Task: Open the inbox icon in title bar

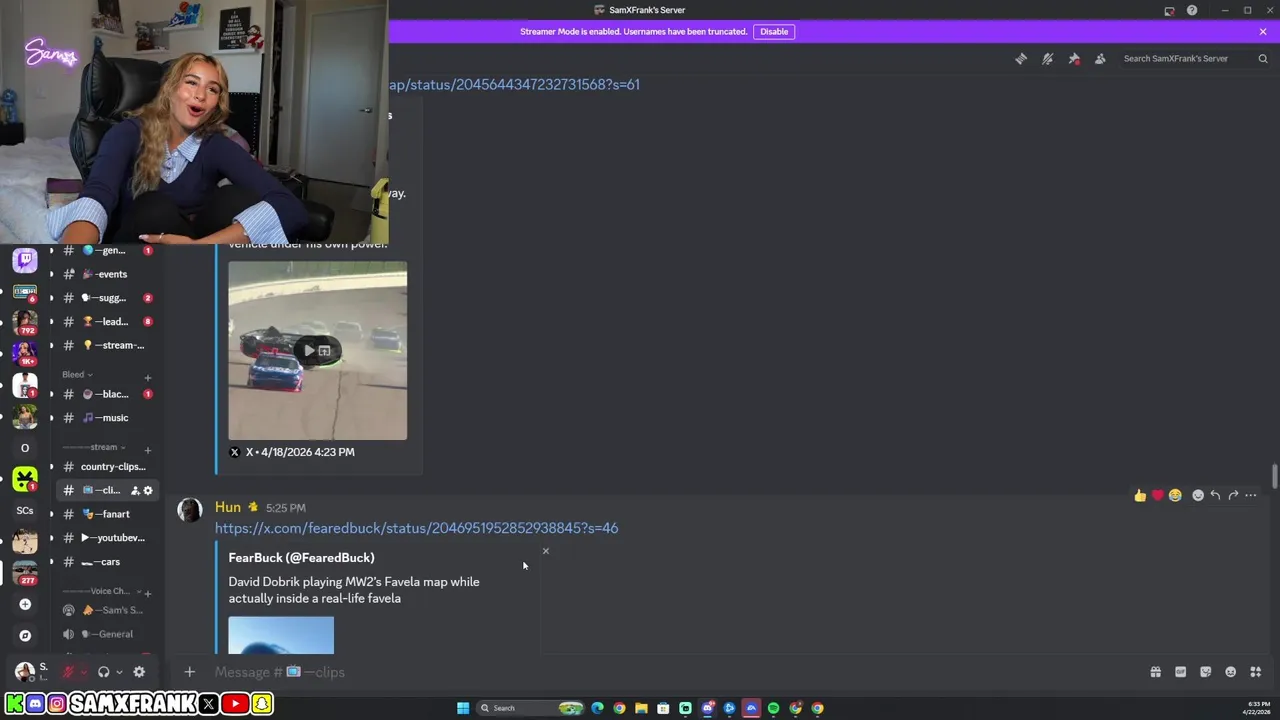Action: (x=1169, y=10)
